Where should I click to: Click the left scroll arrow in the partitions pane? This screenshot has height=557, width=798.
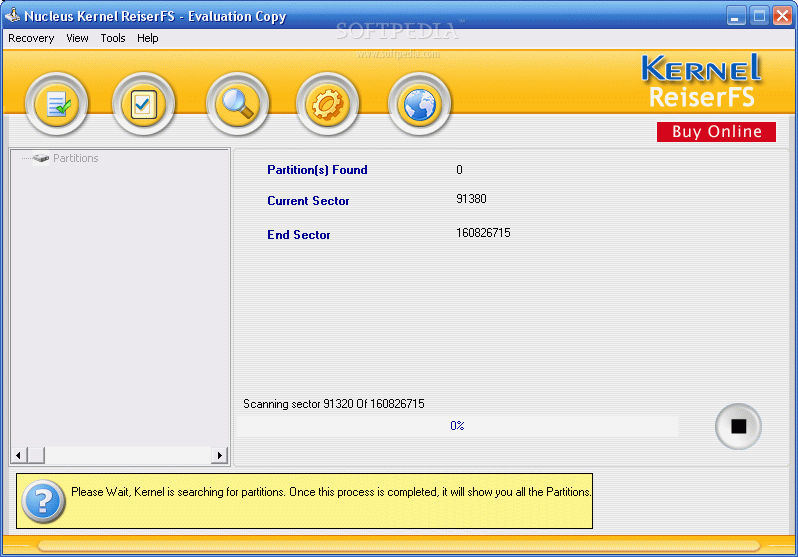click(18, 455)
